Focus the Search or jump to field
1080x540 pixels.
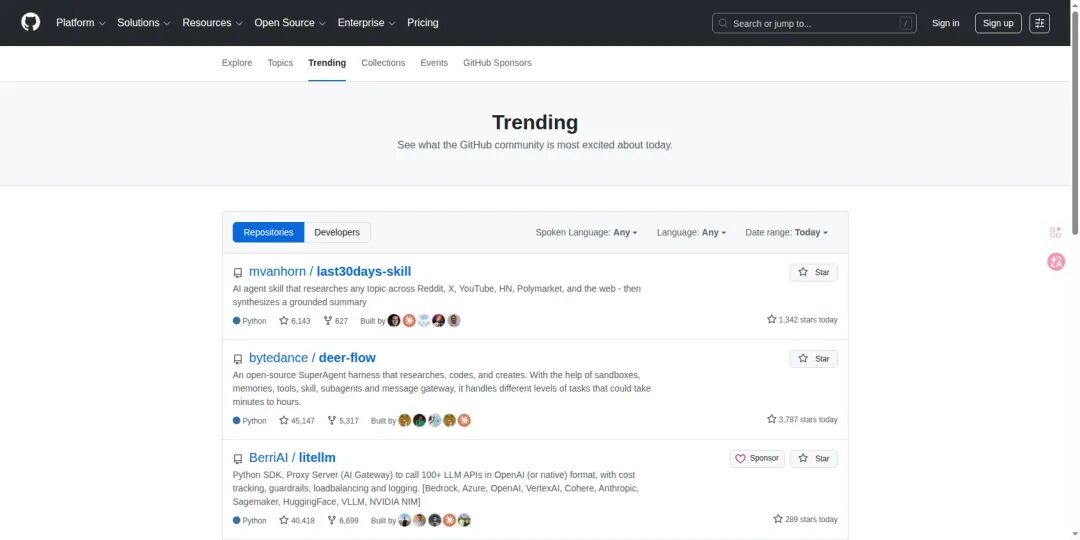[814, 23]
